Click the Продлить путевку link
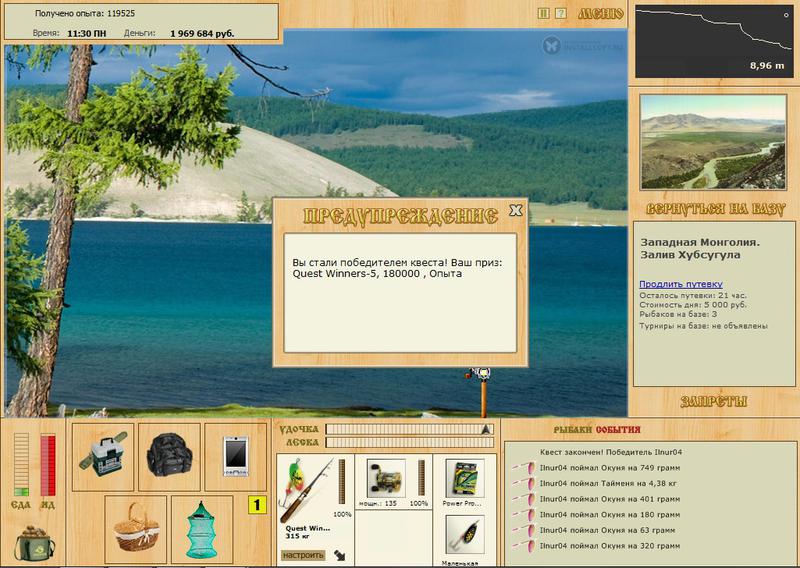 [681, 284]
